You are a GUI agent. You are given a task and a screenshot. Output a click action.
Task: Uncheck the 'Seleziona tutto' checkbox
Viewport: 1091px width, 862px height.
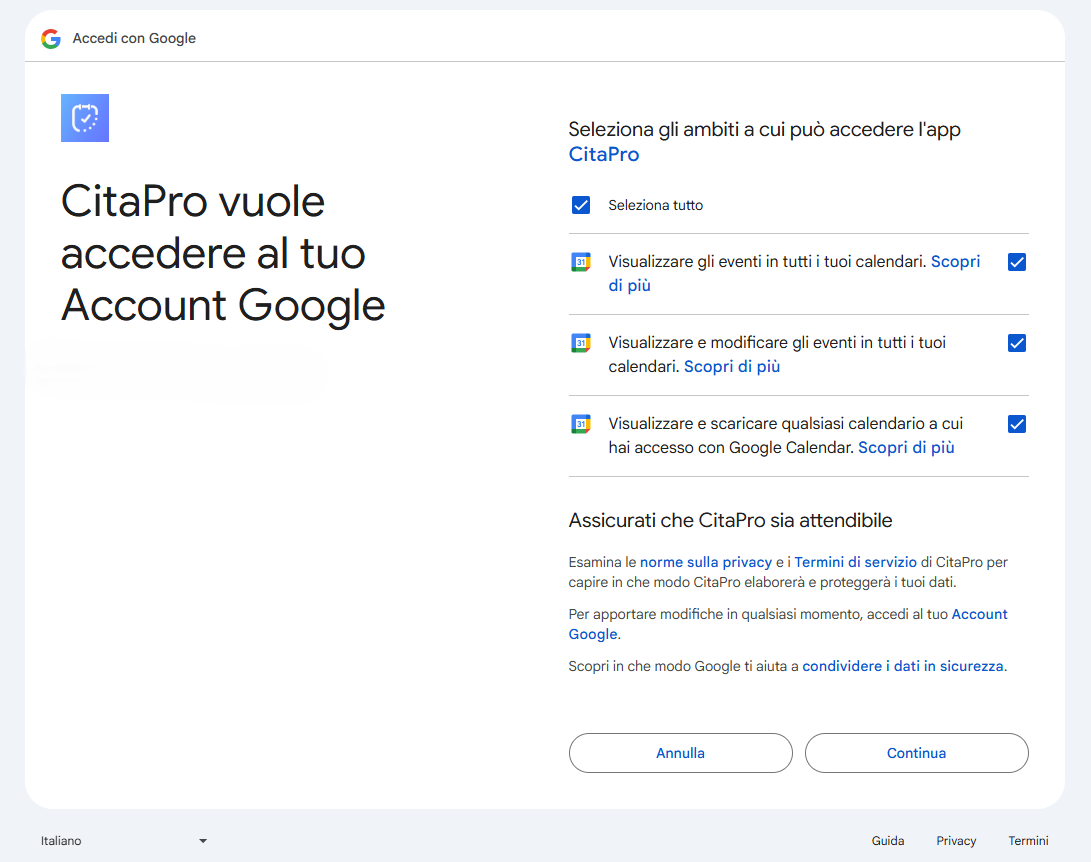click(x=581, y=205)
